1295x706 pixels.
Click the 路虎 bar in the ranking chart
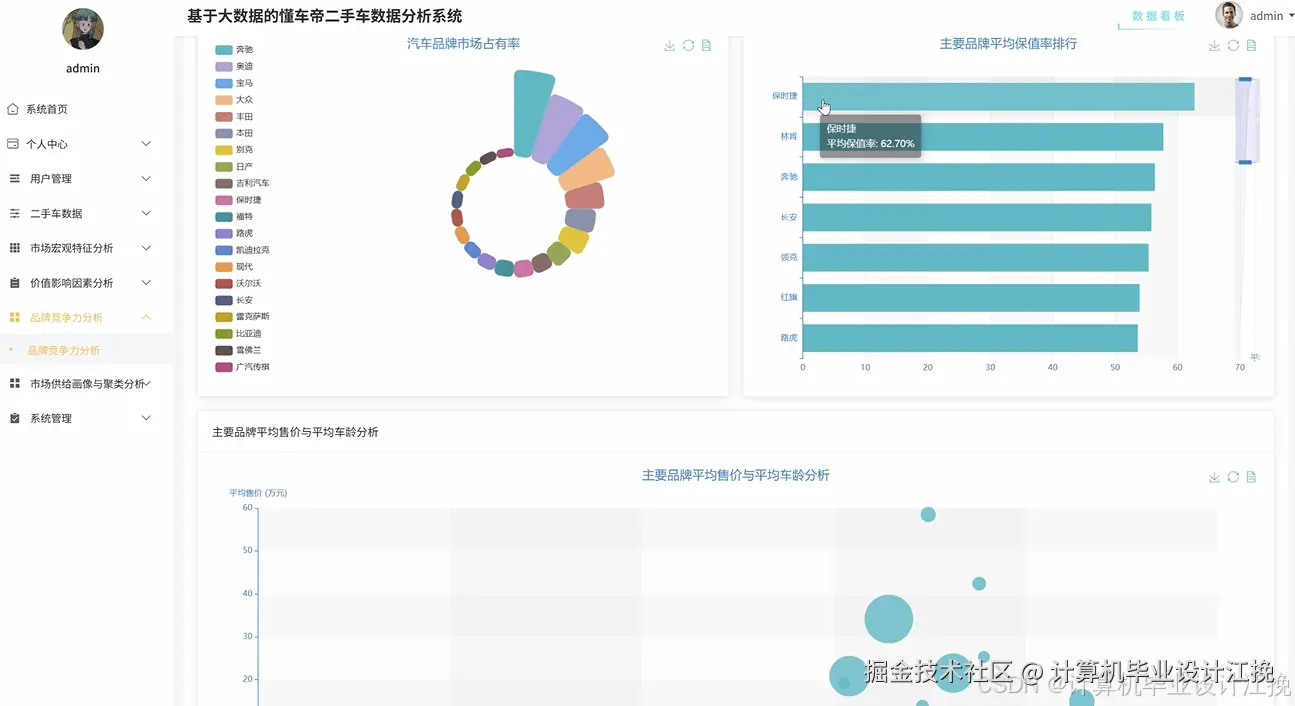click(x=970, y=338)
